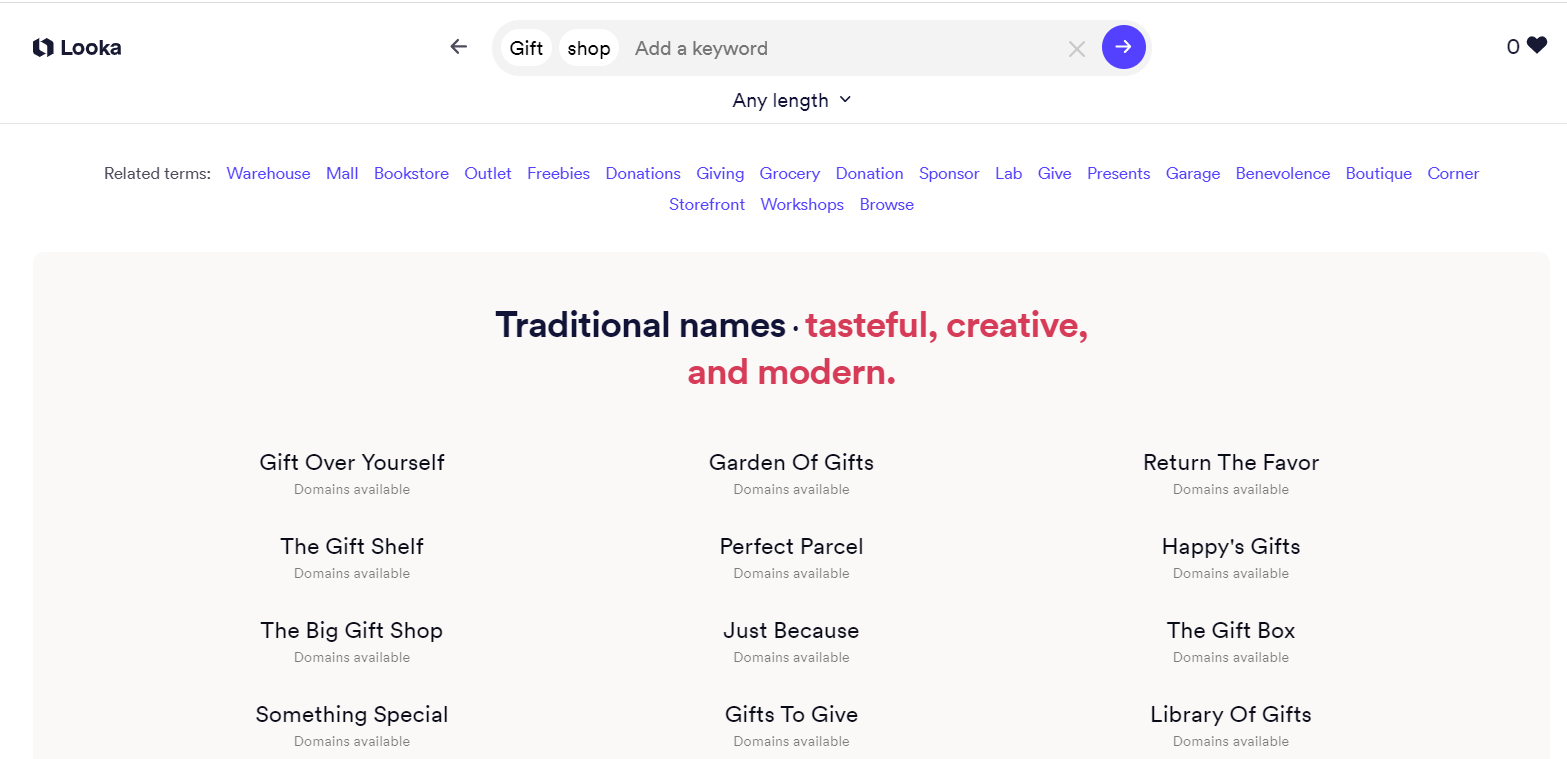Image resolution: width=1567 pixels, height=759 pixels.
Task: Open favorites via the heart icon
Action: point(1536,46)
